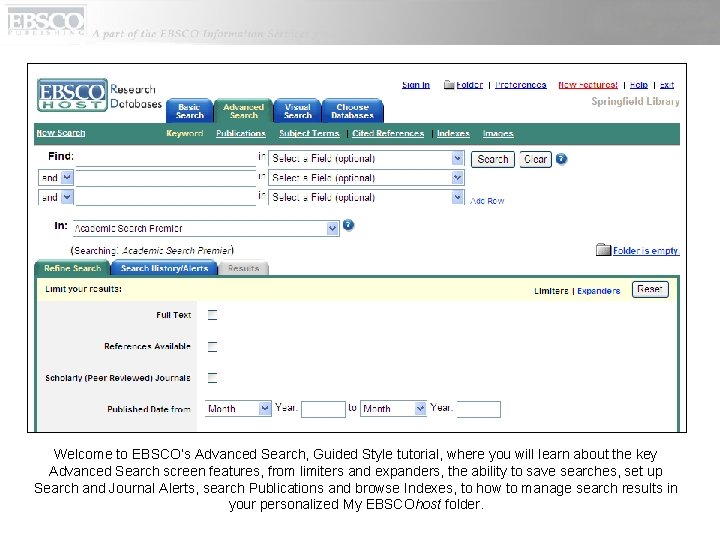
Task: Click Published Date from Year field
Action: pyautogui.click(x=323, y=409)
